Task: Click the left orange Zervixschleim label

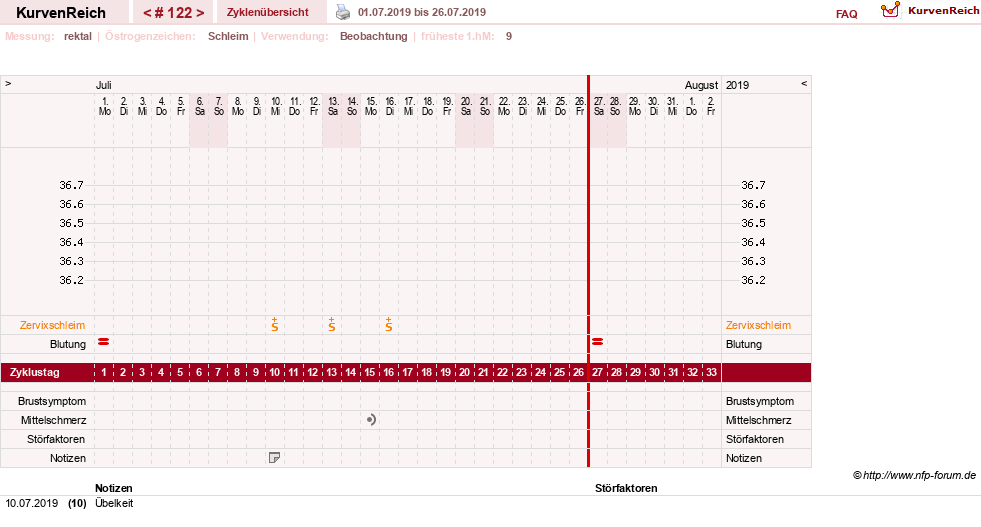Action: 53,325
